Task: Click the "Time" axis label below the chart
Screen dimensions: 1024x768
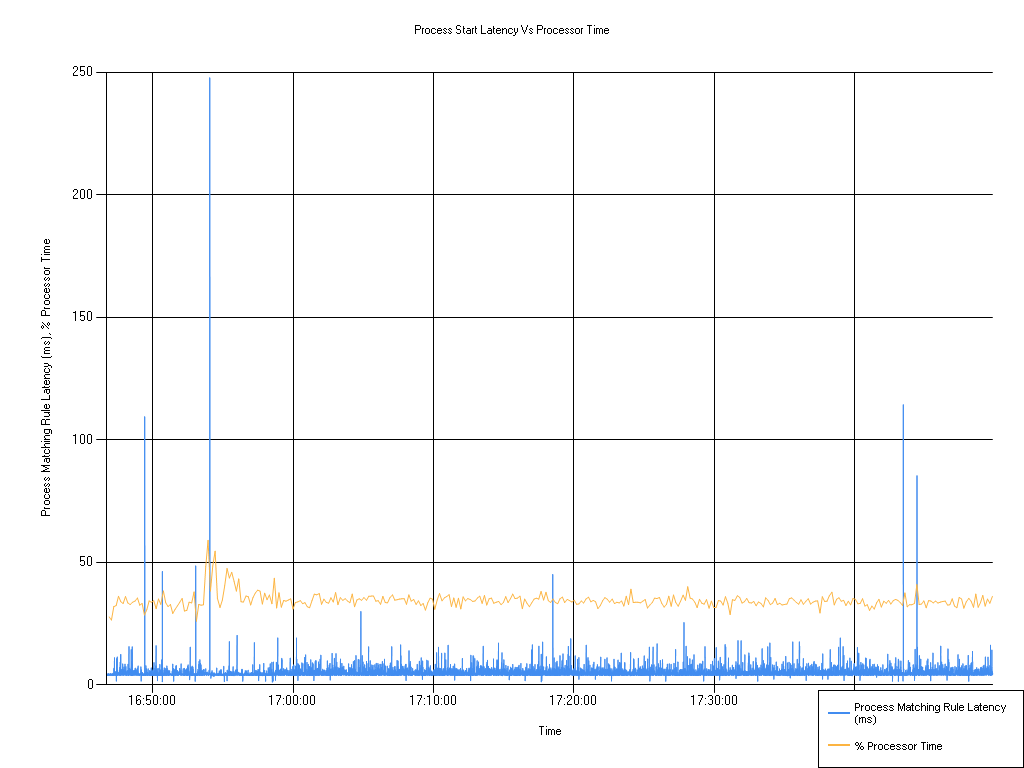Action: [x=548, y=731]
